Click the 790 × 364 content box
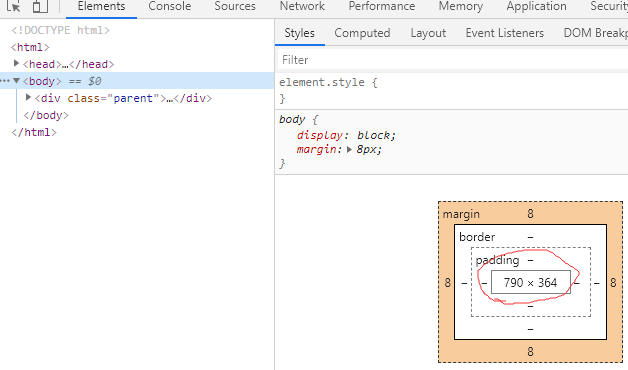Viewport: 628px width, 370px height. click(530, 282)
